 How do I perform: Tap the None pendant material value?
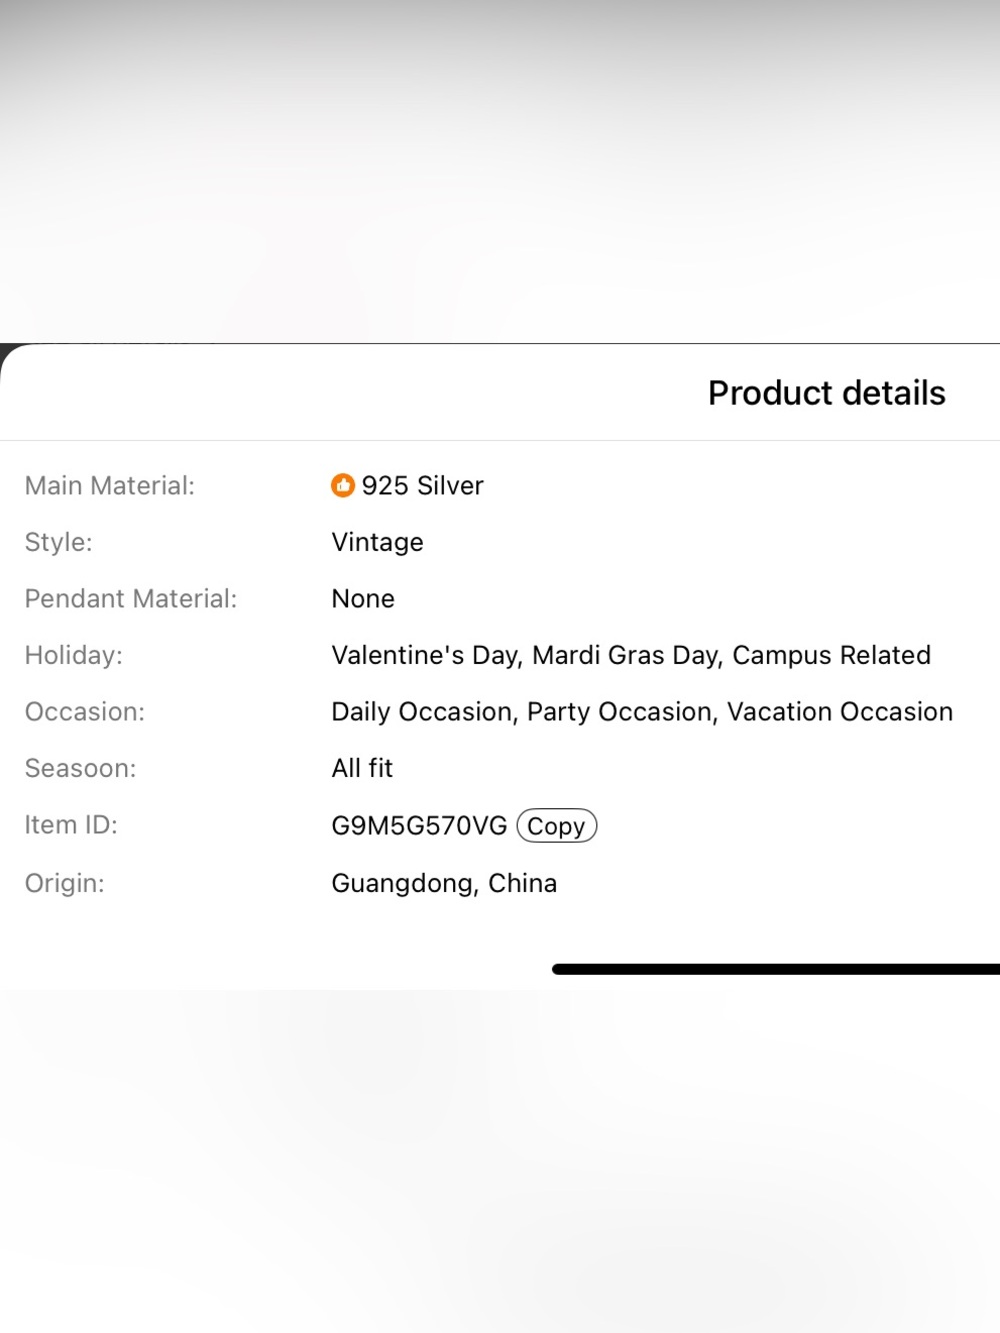tap(363, 599)
